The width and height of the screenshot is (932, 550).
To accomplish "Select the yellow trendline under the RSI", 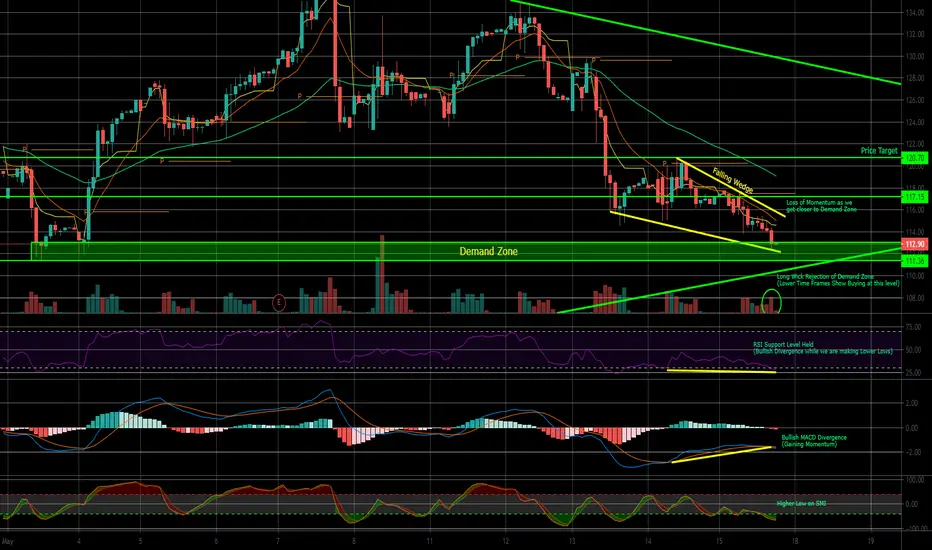I will 722,372.
